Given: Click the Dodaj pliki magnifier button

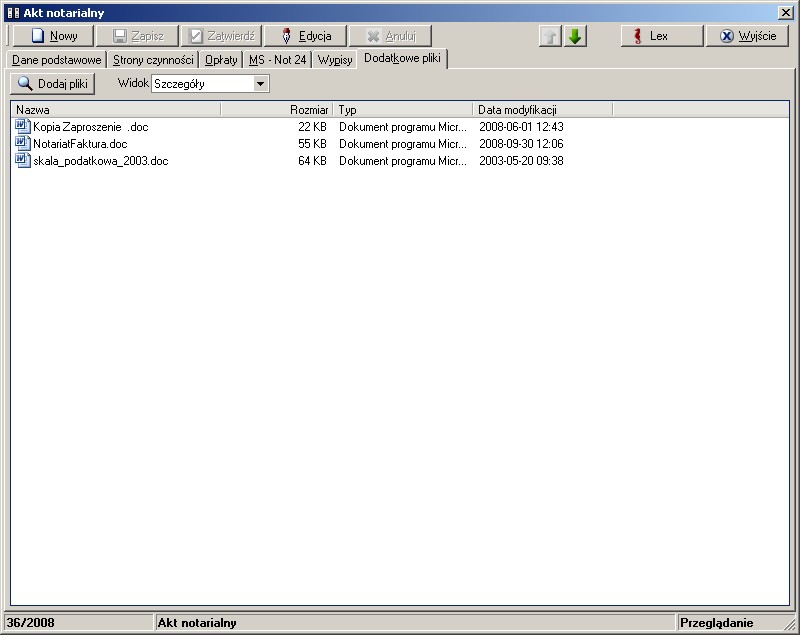Looking at the screenshot, I should 52,84.
